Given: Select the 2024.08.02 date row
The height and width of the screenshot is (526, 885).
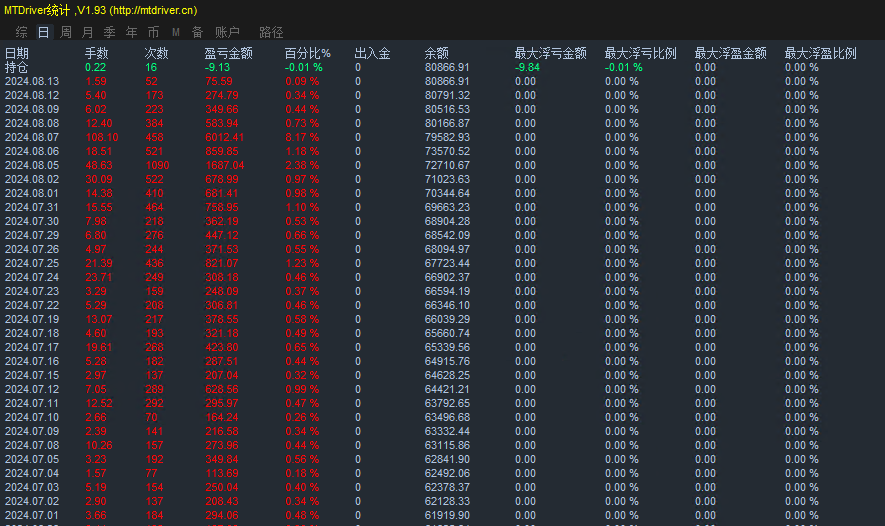Looking at the screenshot, I should (x=32, y=179).
